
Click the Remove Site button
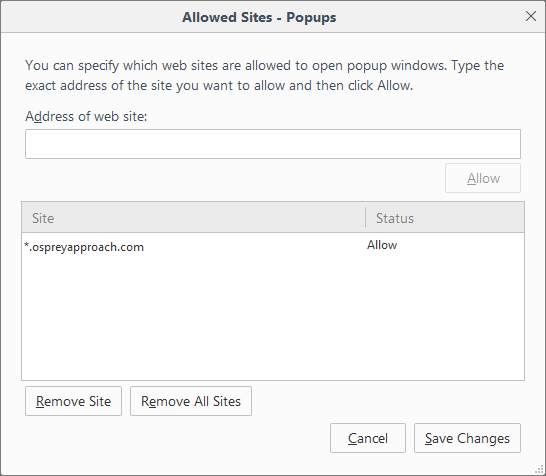73,401
